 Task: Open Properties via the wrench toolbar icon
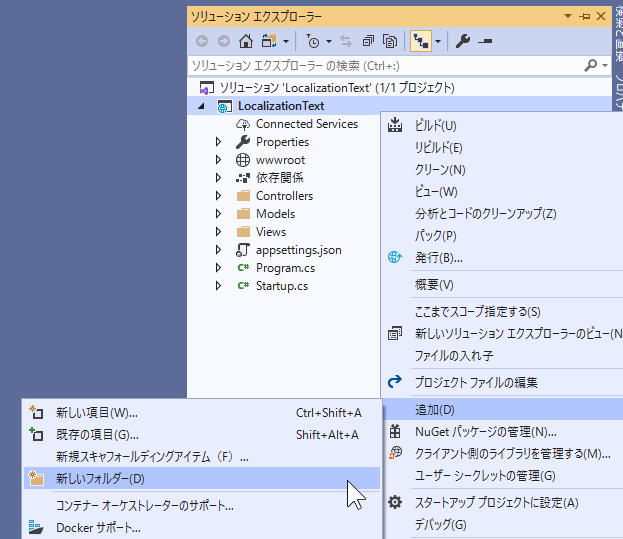(x=462, y=41)
